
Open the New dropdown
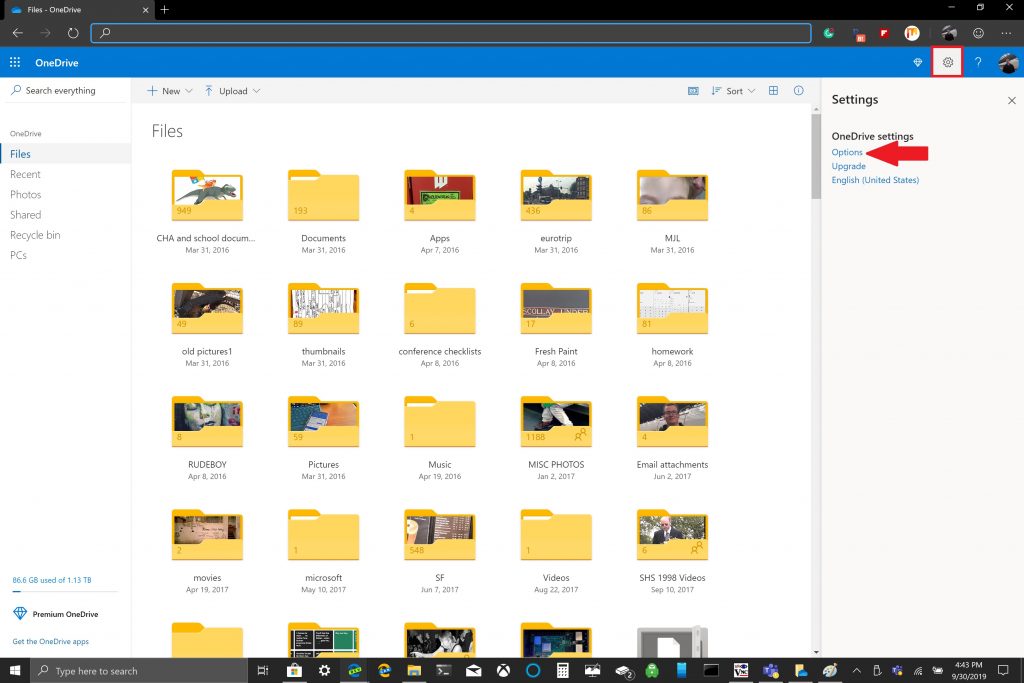tap(169, 91)
